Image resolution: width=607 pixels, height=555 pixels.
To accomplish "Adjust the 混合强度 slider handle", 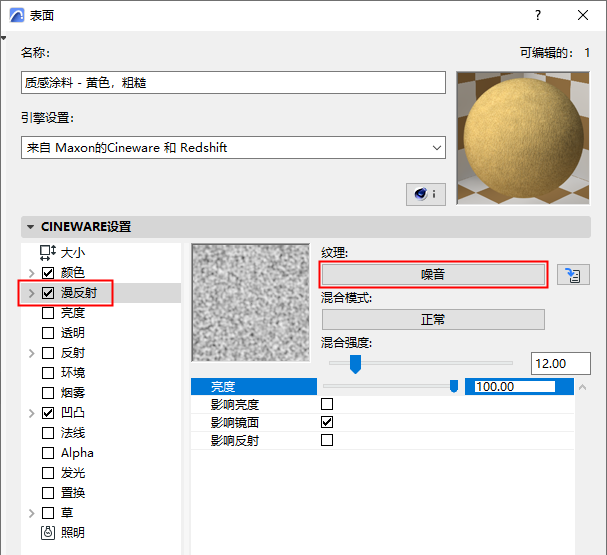I will coord(355,364).
